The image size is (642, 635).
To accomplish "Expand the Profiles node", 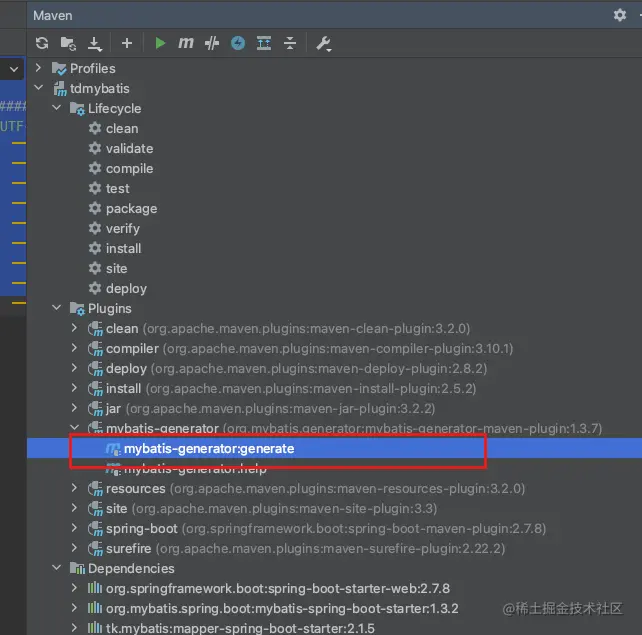I will click(38, 68).
